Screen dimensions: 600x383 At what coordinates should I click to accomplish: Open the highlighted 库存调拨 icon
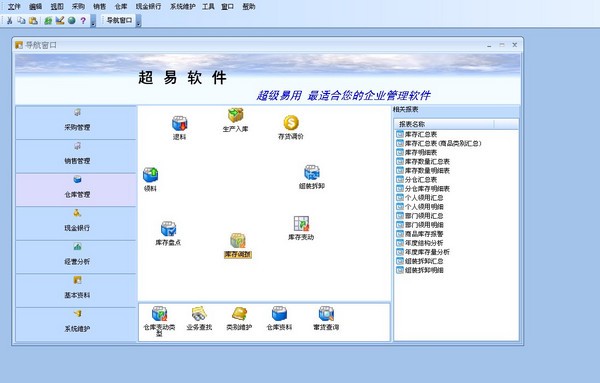click(238, 241)
